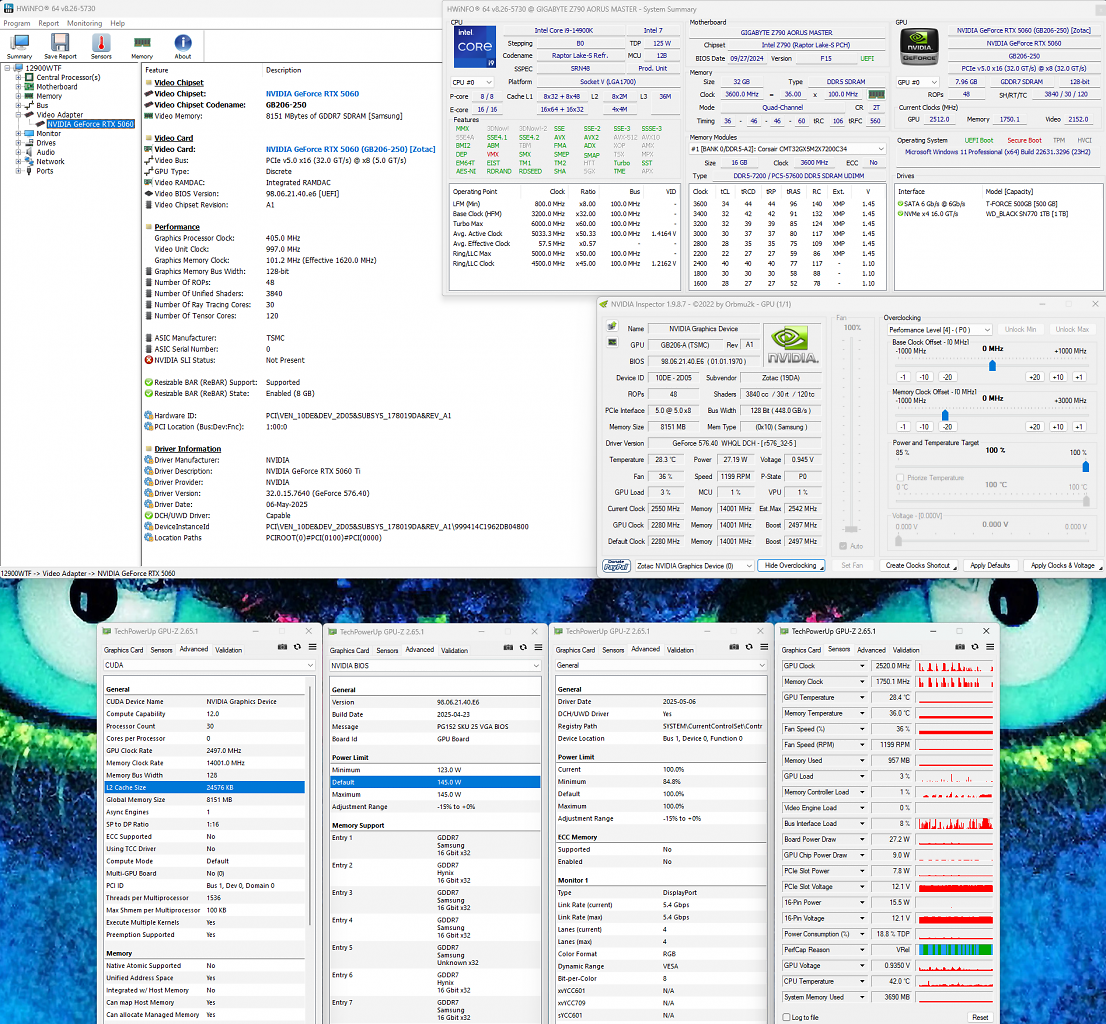Click the Unlock Max button
The image size is (1106, 1024).
pyautogui.click(x=1072, y=329)
